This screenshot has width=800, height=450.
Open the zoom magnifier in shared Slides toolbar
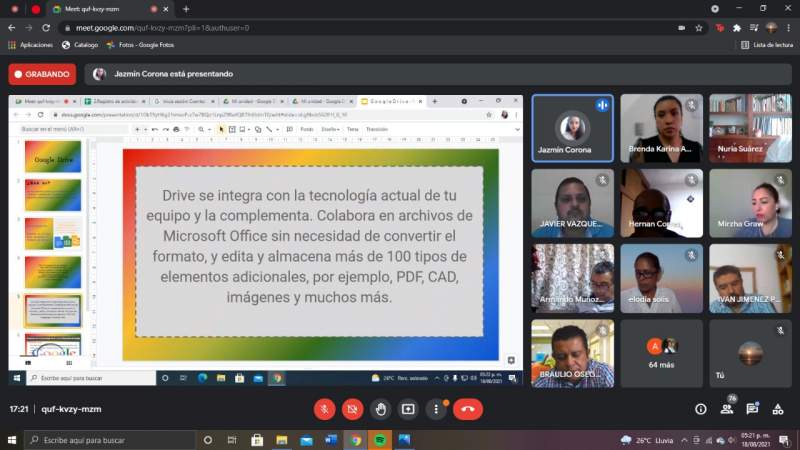[x=201, y=129]
